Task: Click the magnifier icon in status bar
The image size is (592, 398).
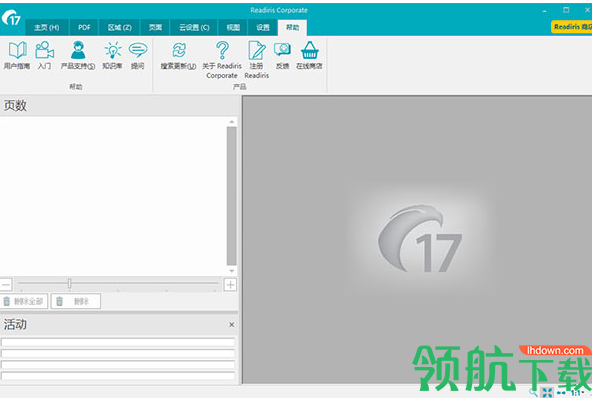Action: click(x=533, y=392)
